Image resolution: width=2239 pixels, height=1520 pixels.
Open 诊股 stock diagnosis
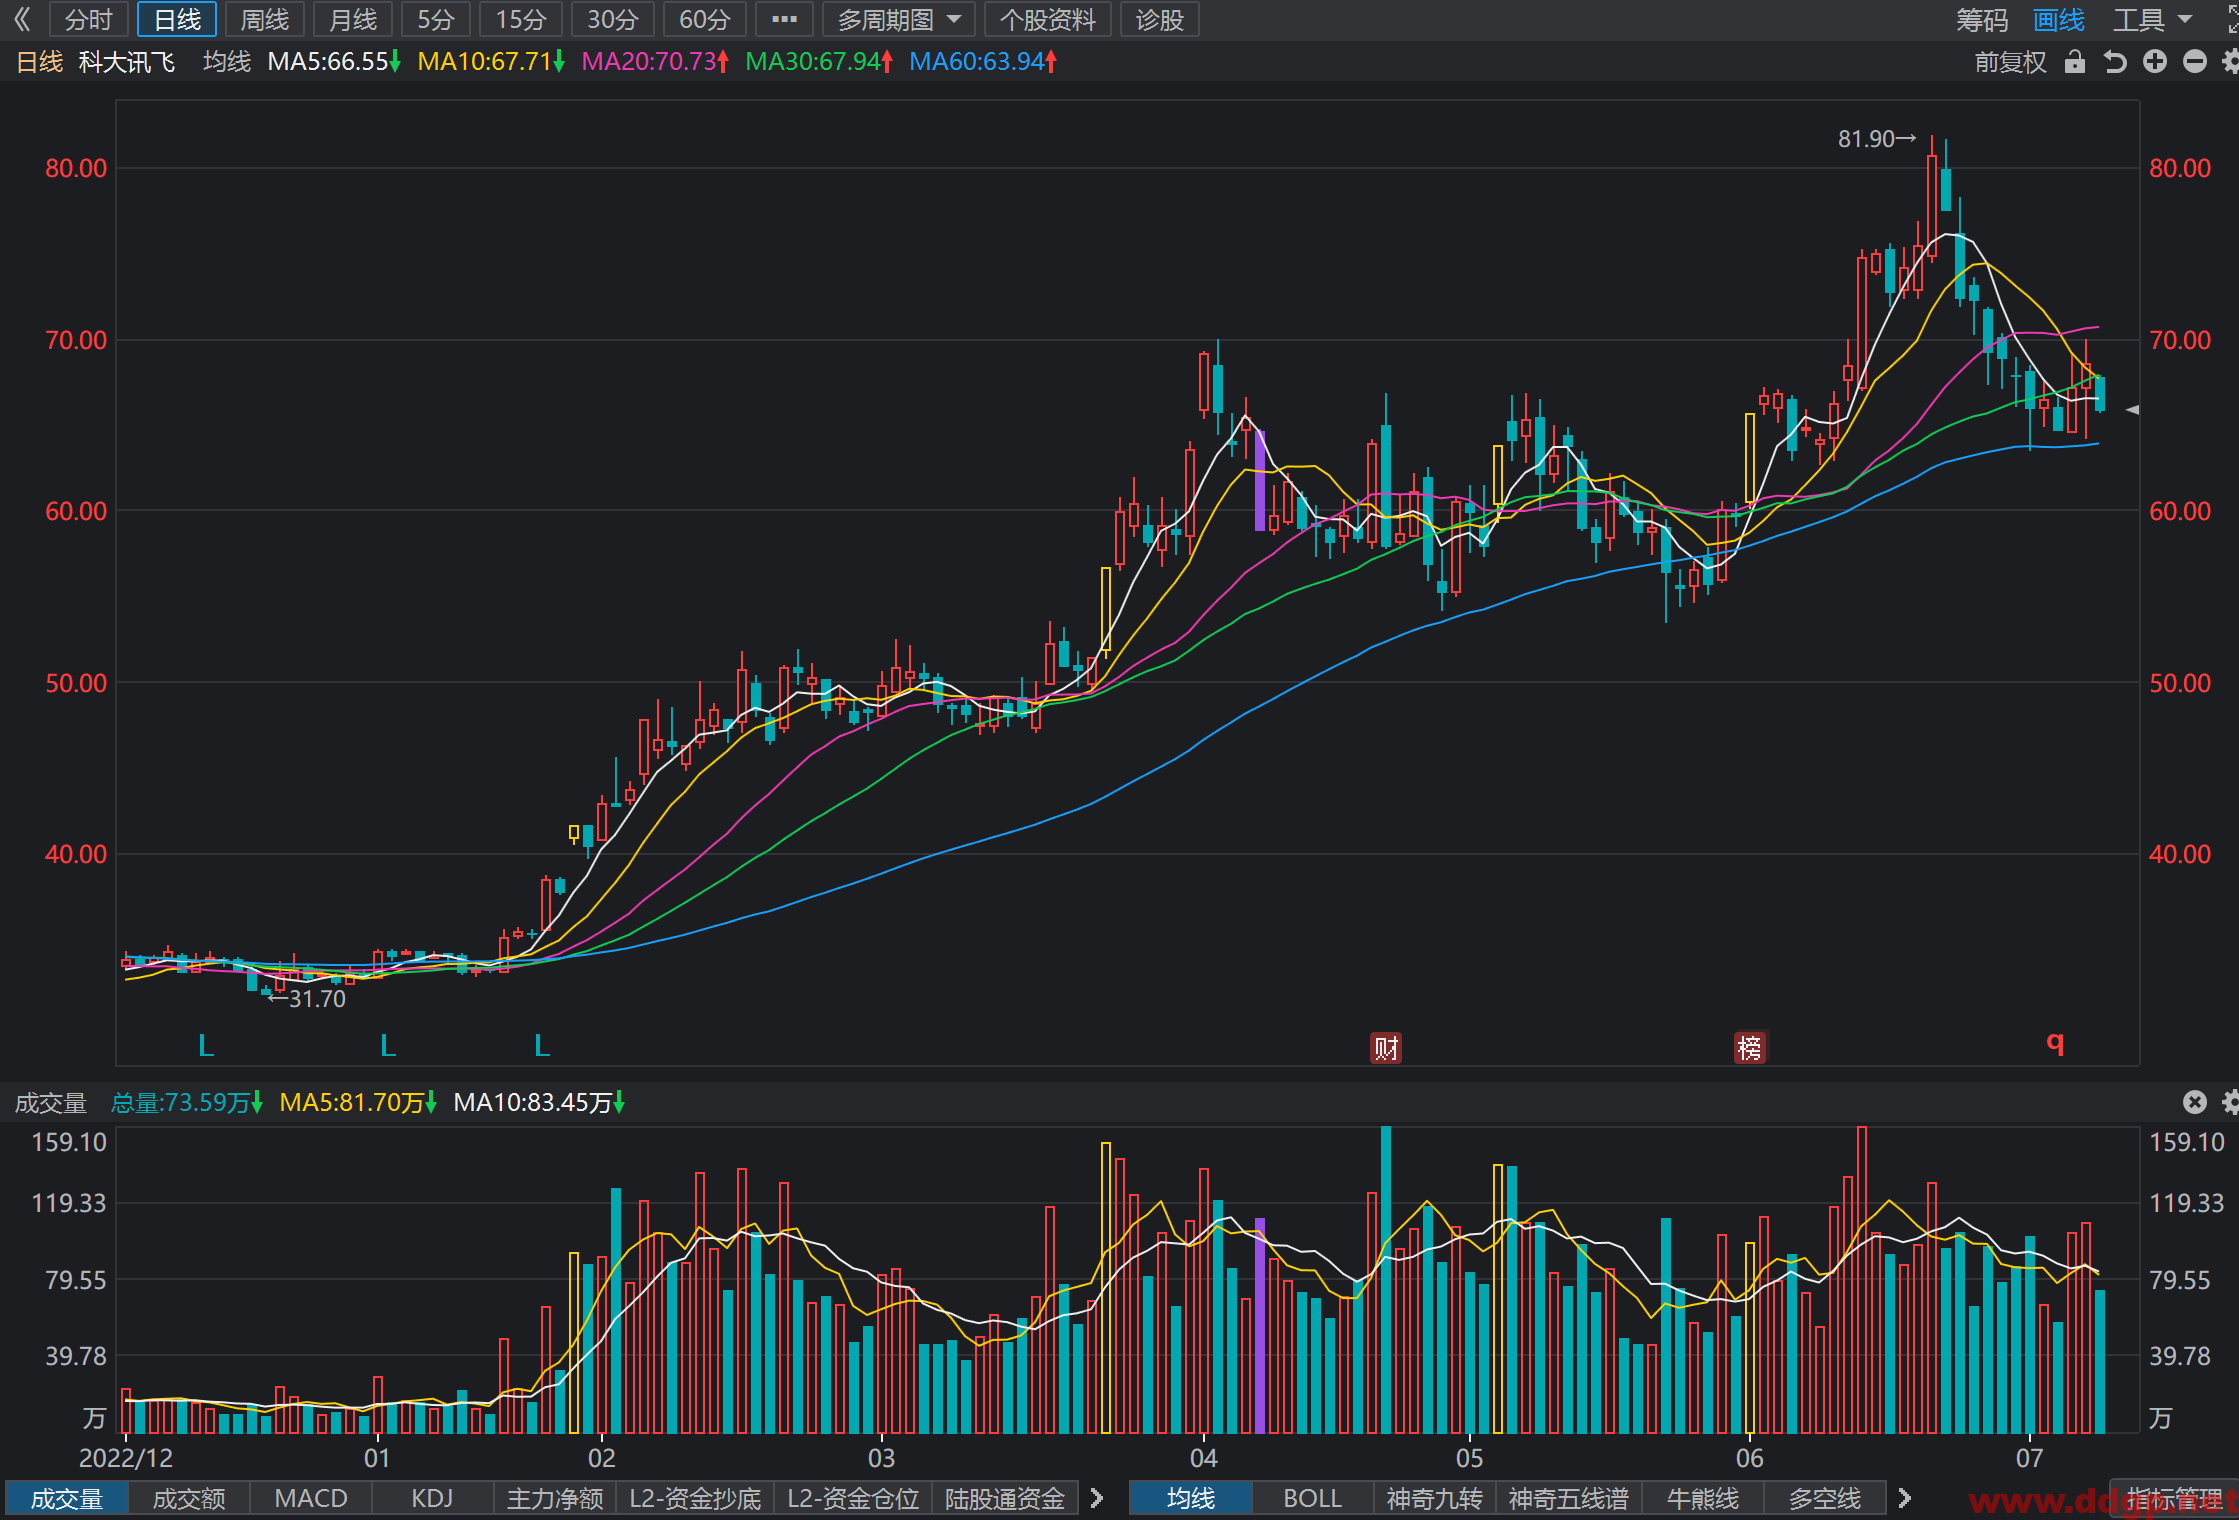(x=1160, y=20)
